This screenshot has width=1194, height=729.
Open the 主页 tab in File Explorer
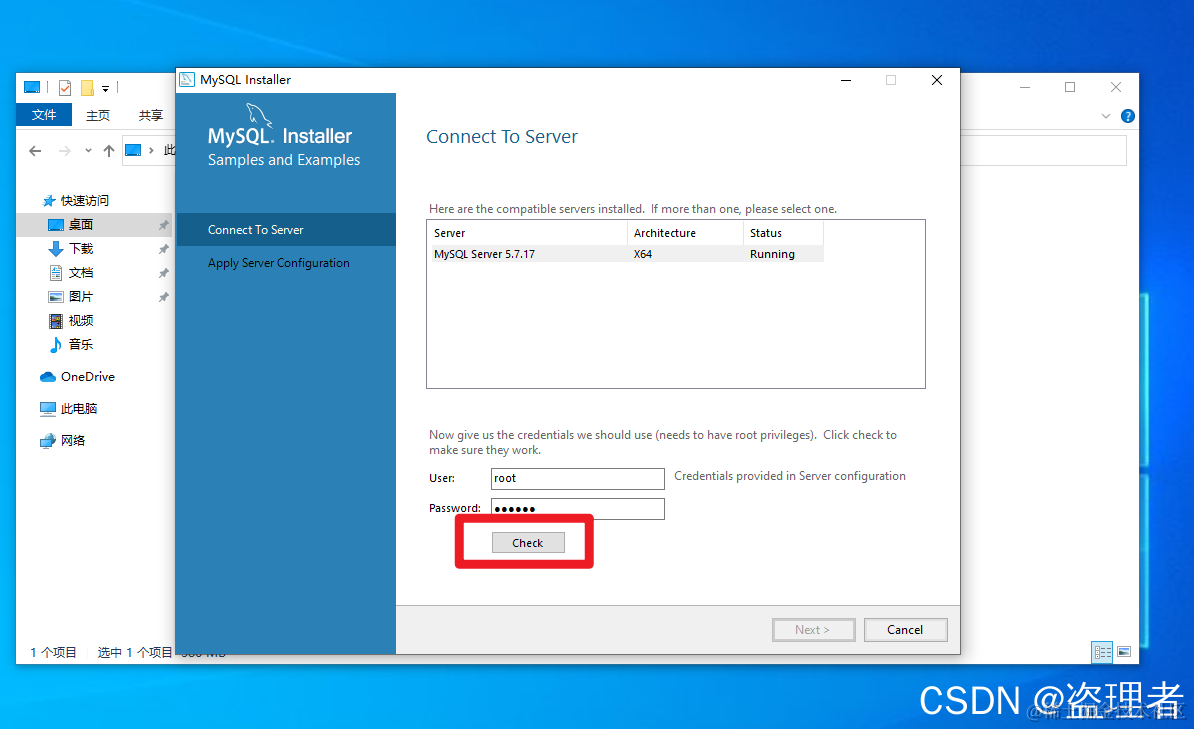[97, 115]
